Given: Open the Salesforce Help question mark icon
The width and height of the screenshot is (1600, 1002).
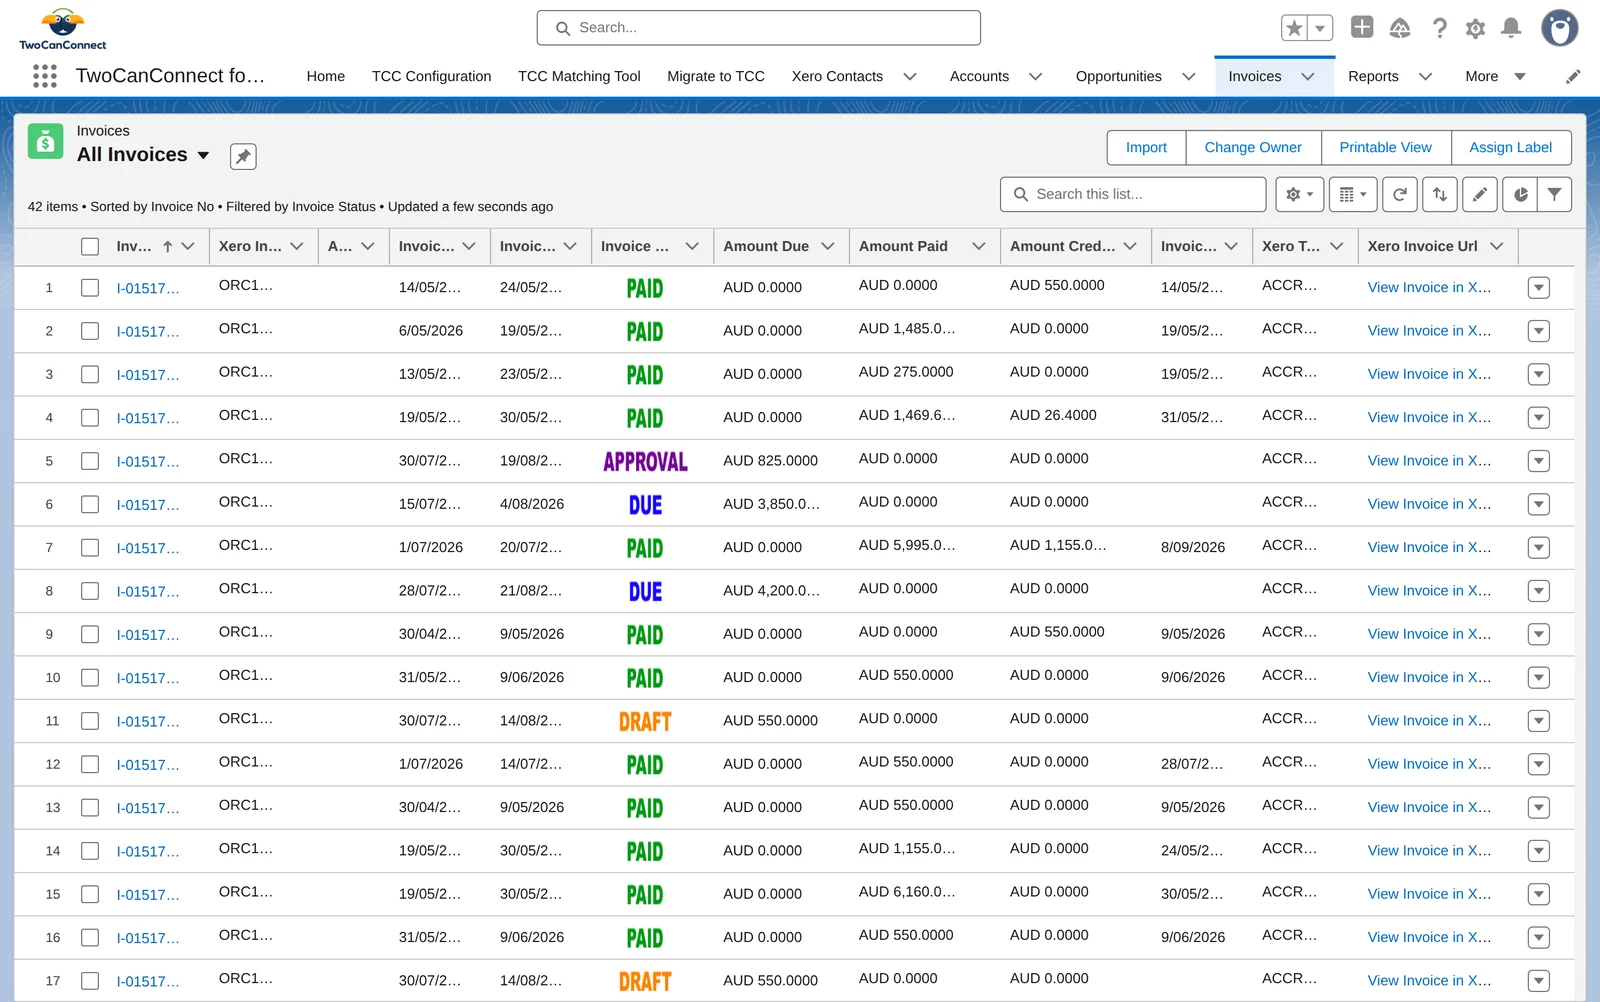Looking at the screenshot, I should tap(1439, 28).
